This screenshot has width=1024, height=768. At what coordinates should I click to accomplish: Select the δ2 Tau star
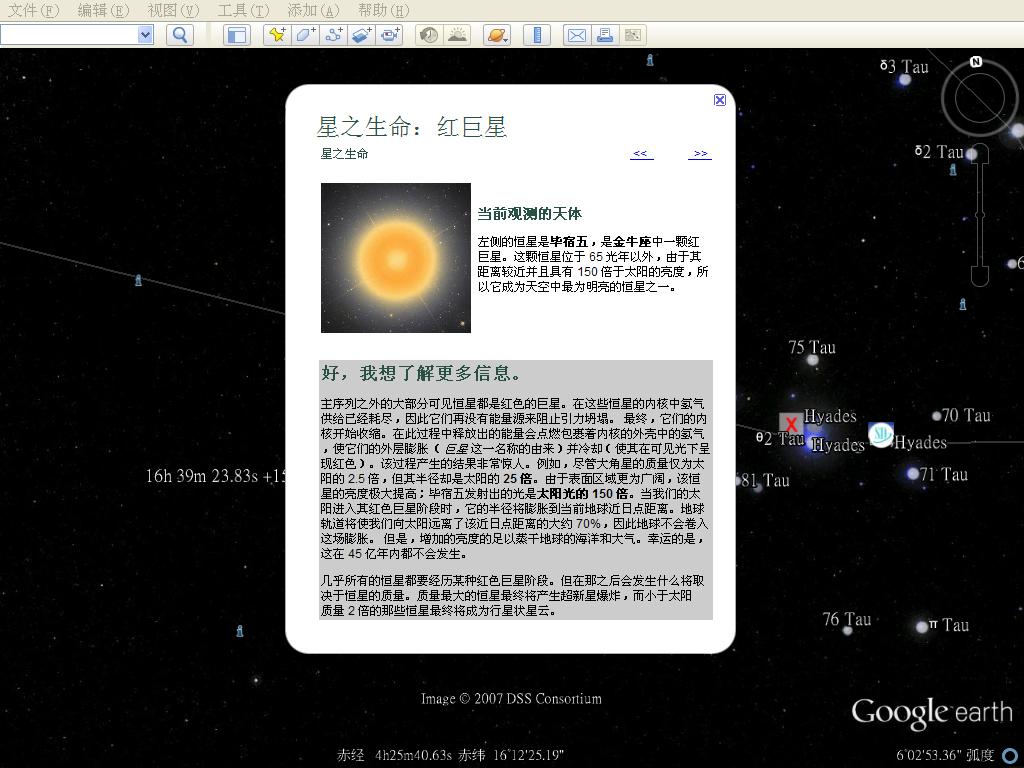pyautogui.click(x=971, y=154)
